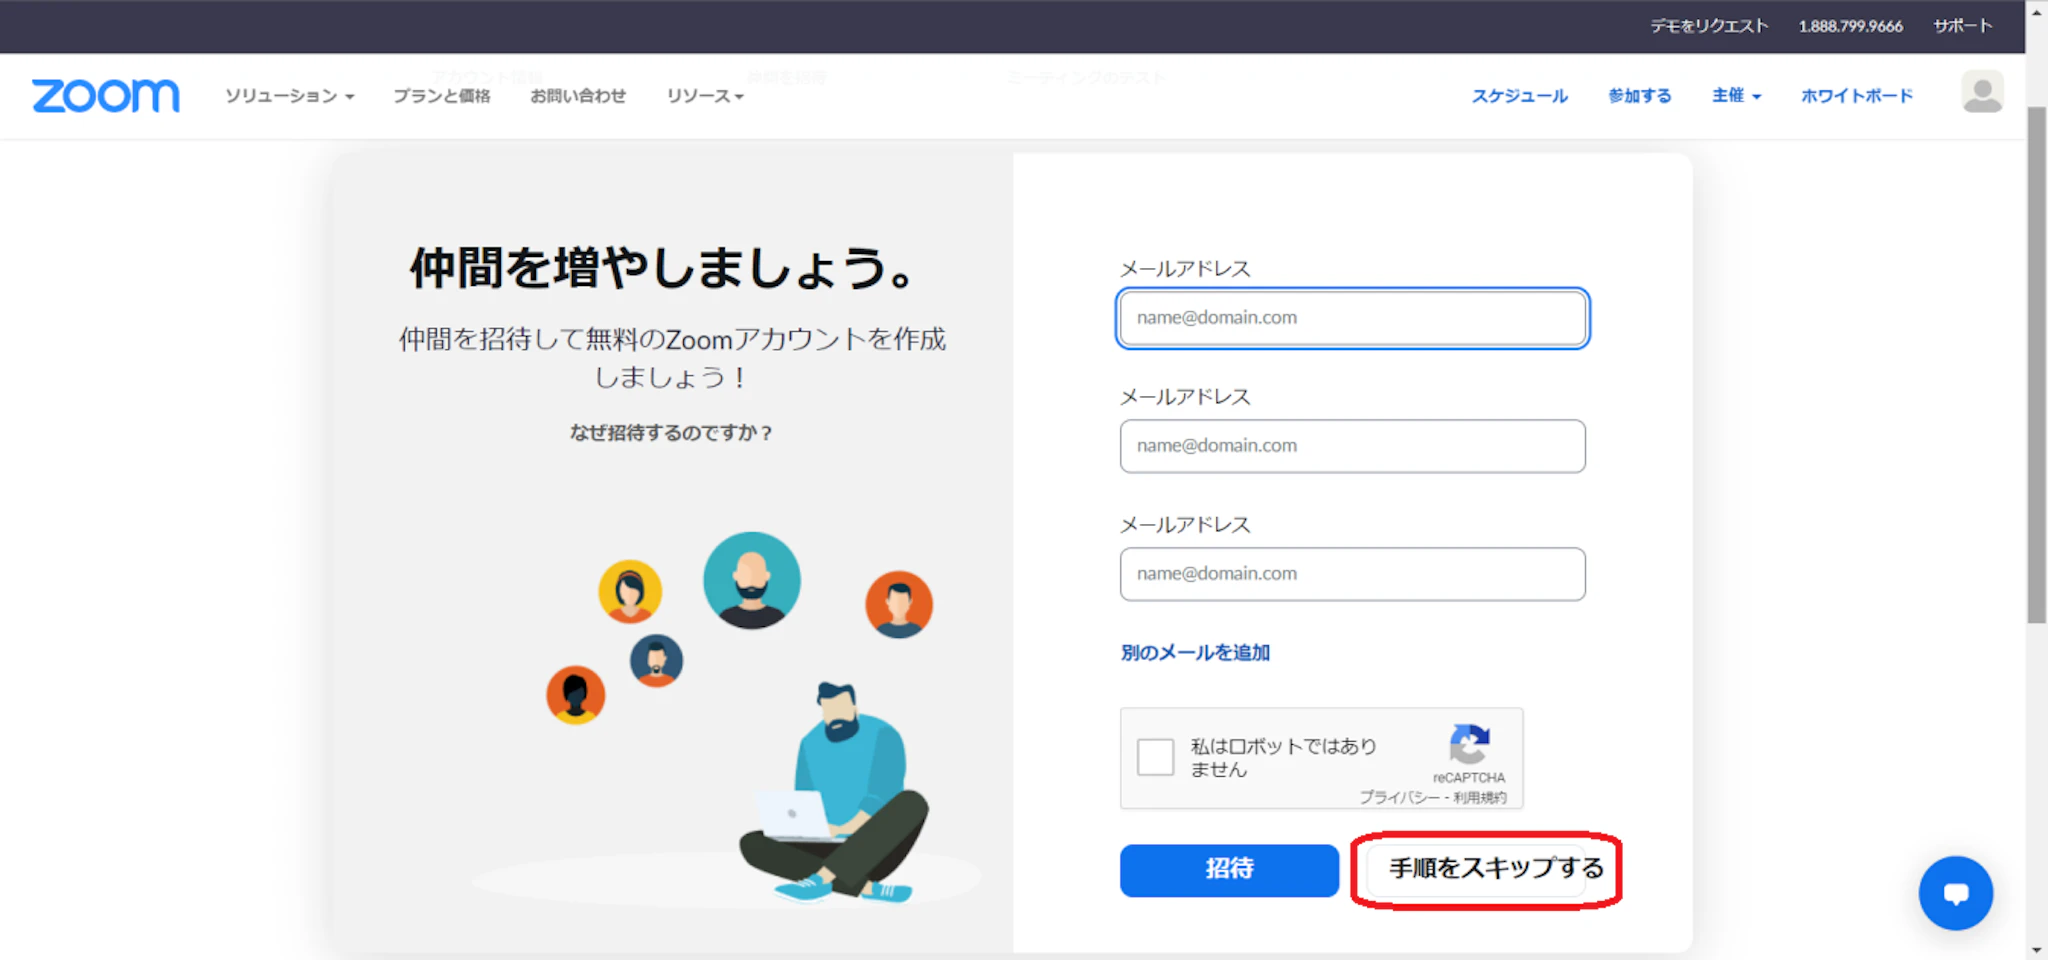Click the third メールアドレス input field
The image size is (2048, 960).
[1352, 574]
